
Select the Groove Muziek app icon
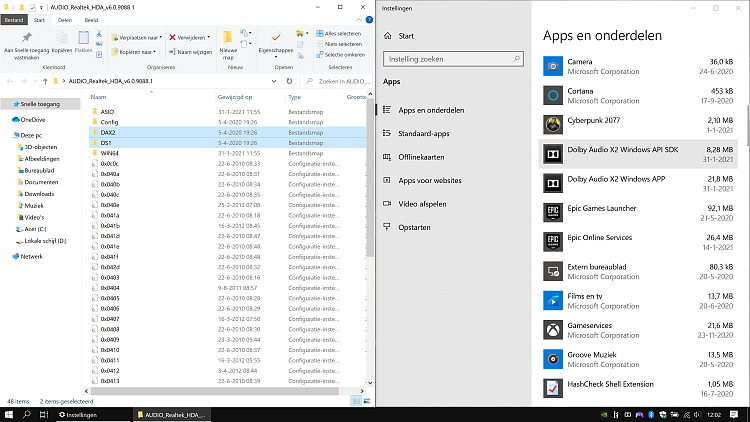[x=553, y=359]
